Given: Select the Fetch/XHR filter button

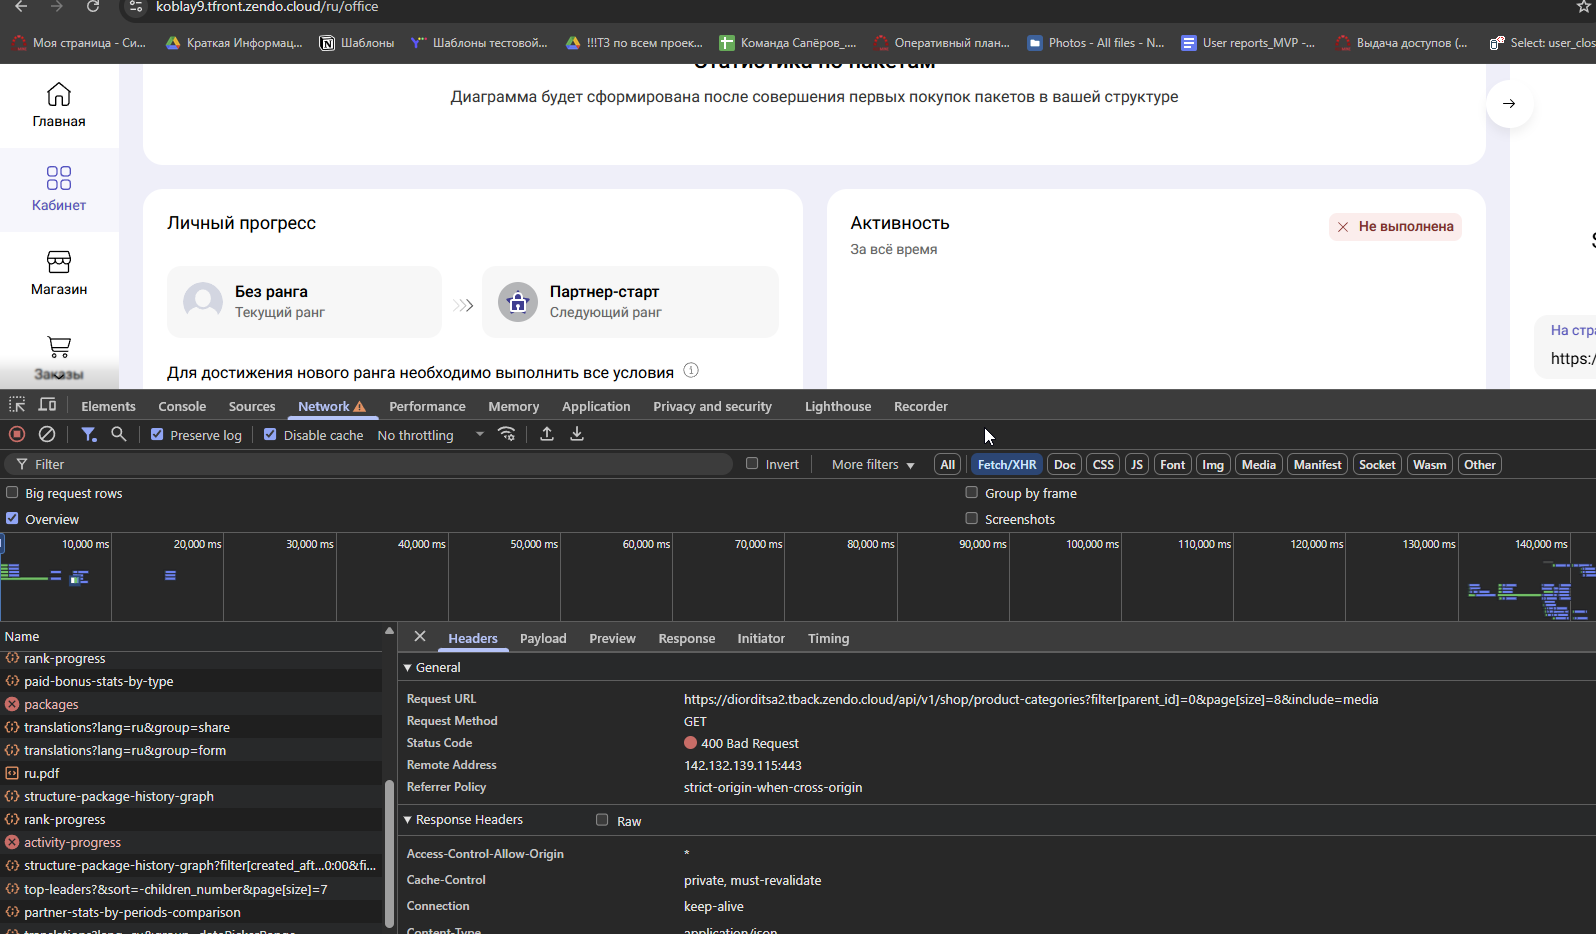Looking at the screenshot, I should pos(1007,464).
